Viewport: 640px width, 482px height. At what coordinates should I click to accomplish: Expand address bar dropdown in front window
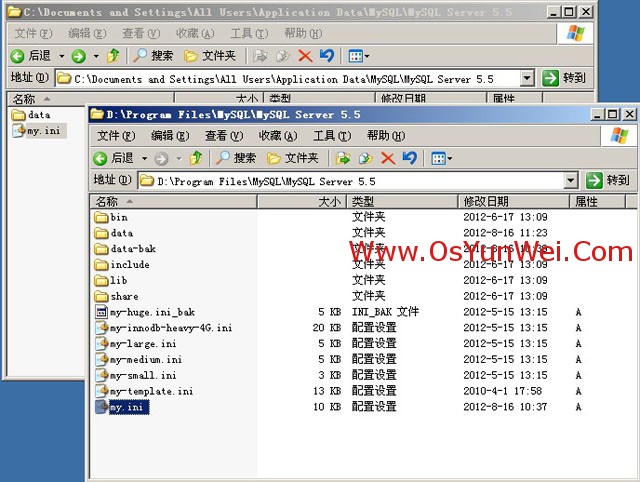[x=571, y=180]
